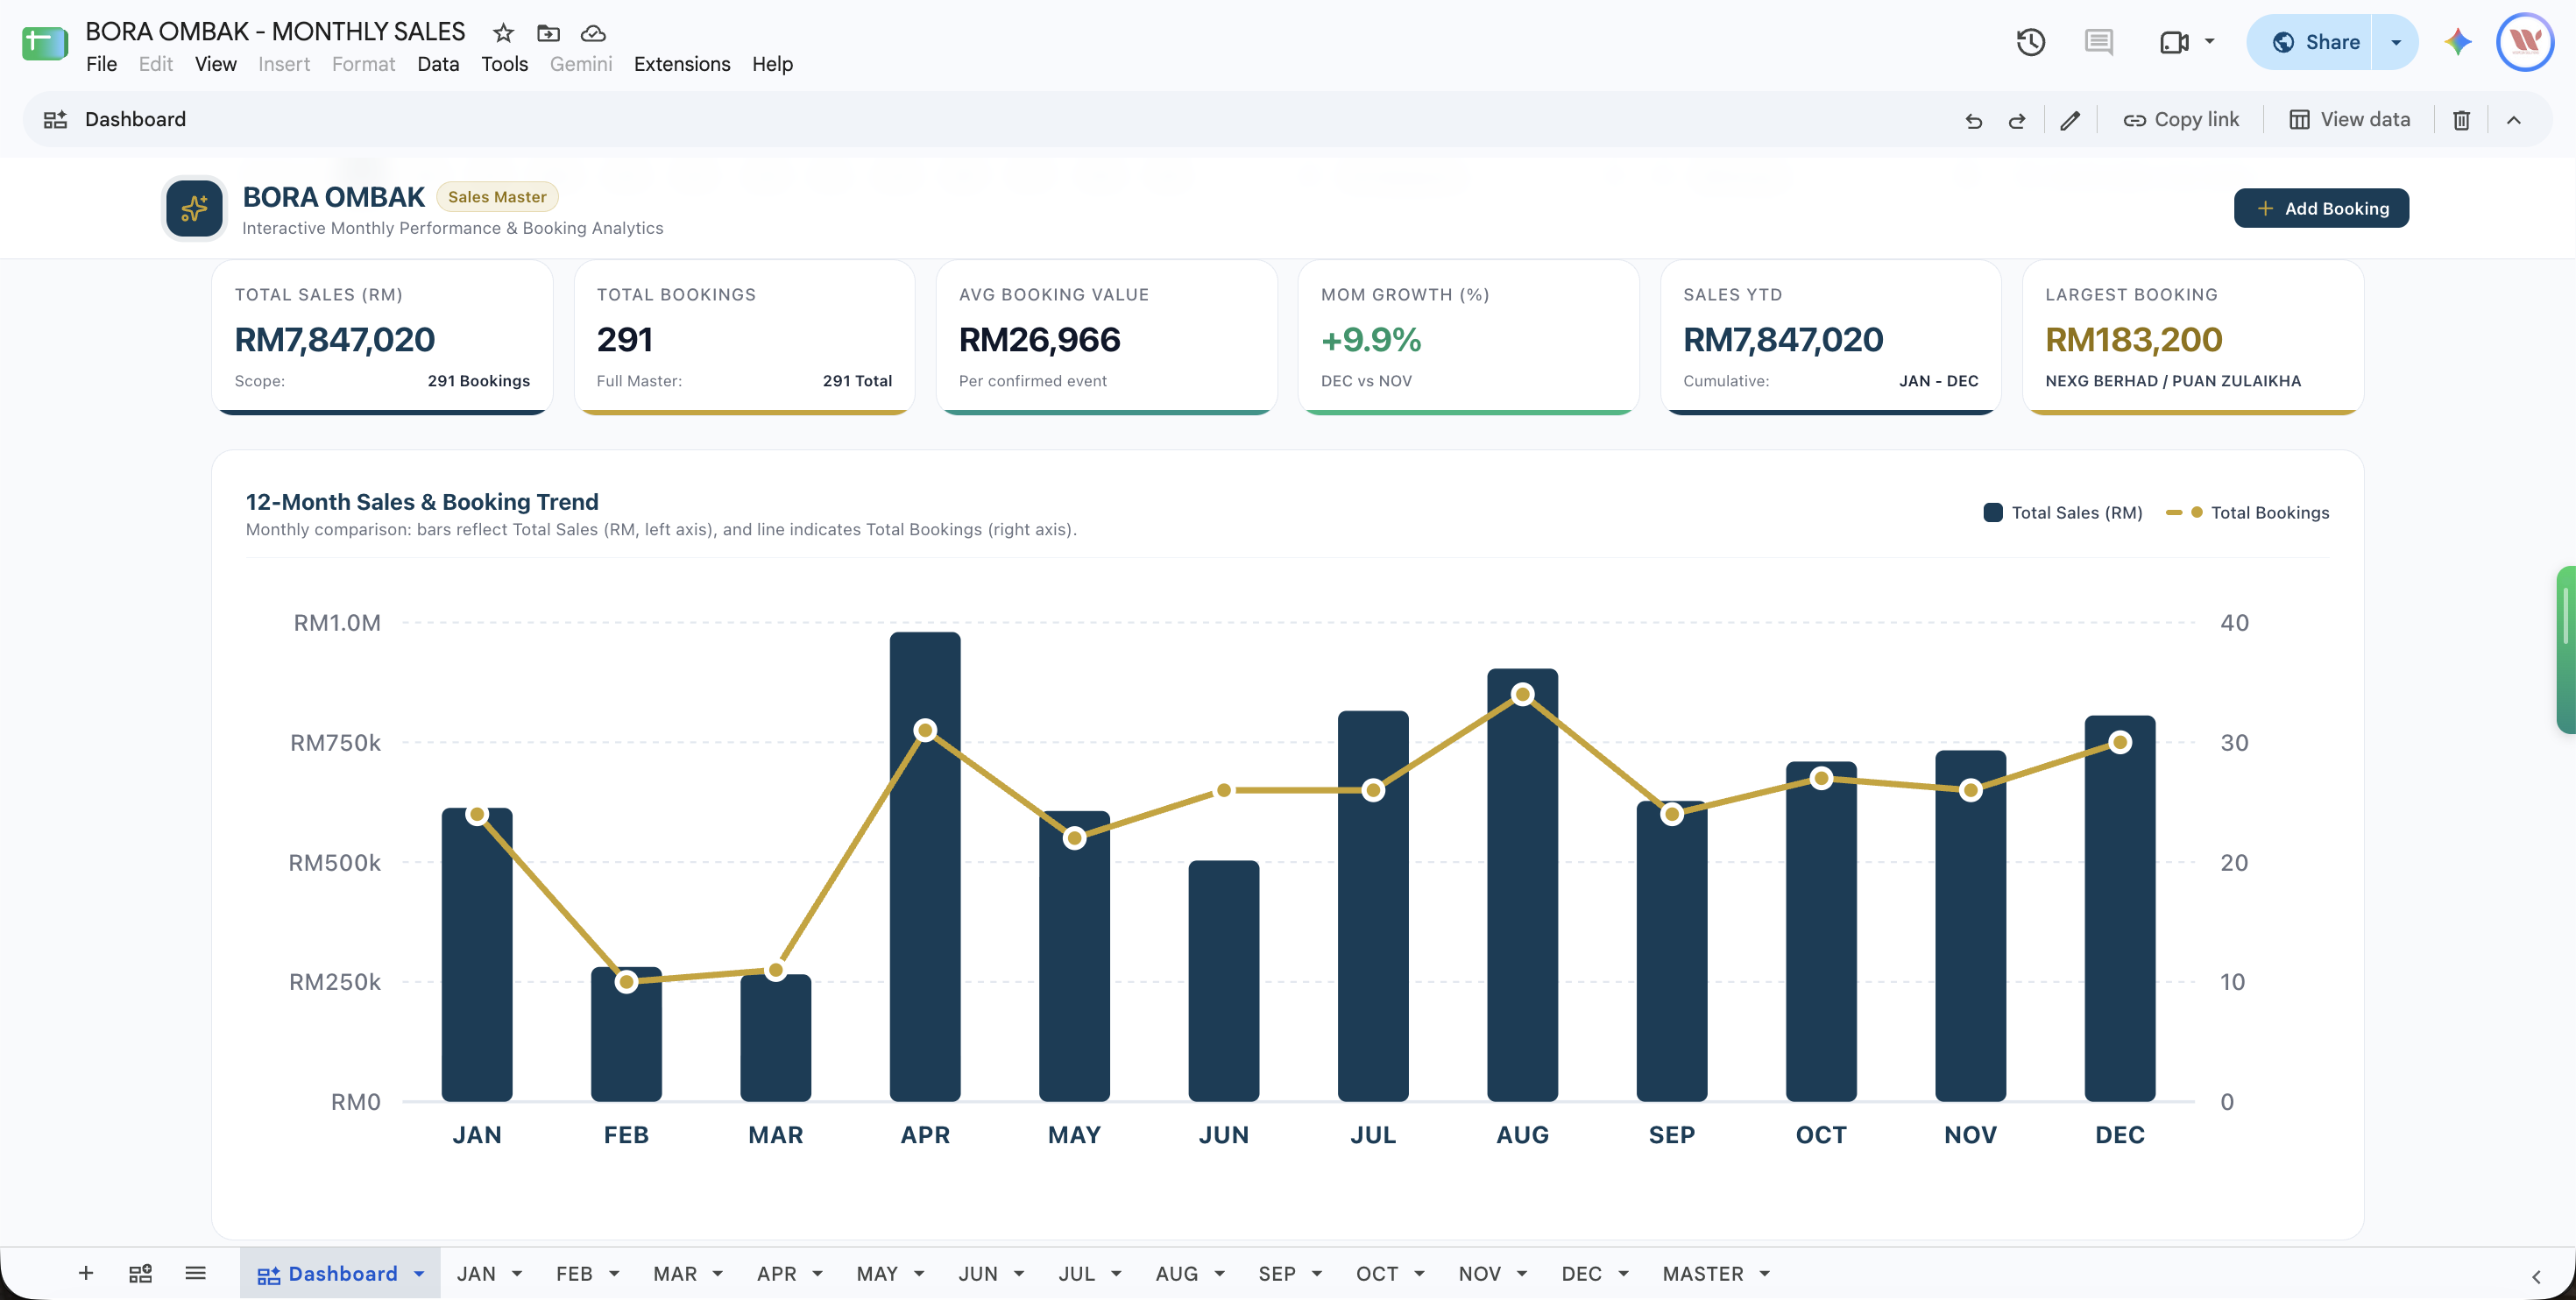This screenshot has height=1300, width=2576.
Task: Open the Gemini sparkle icon
Action: pos(2458,42)
